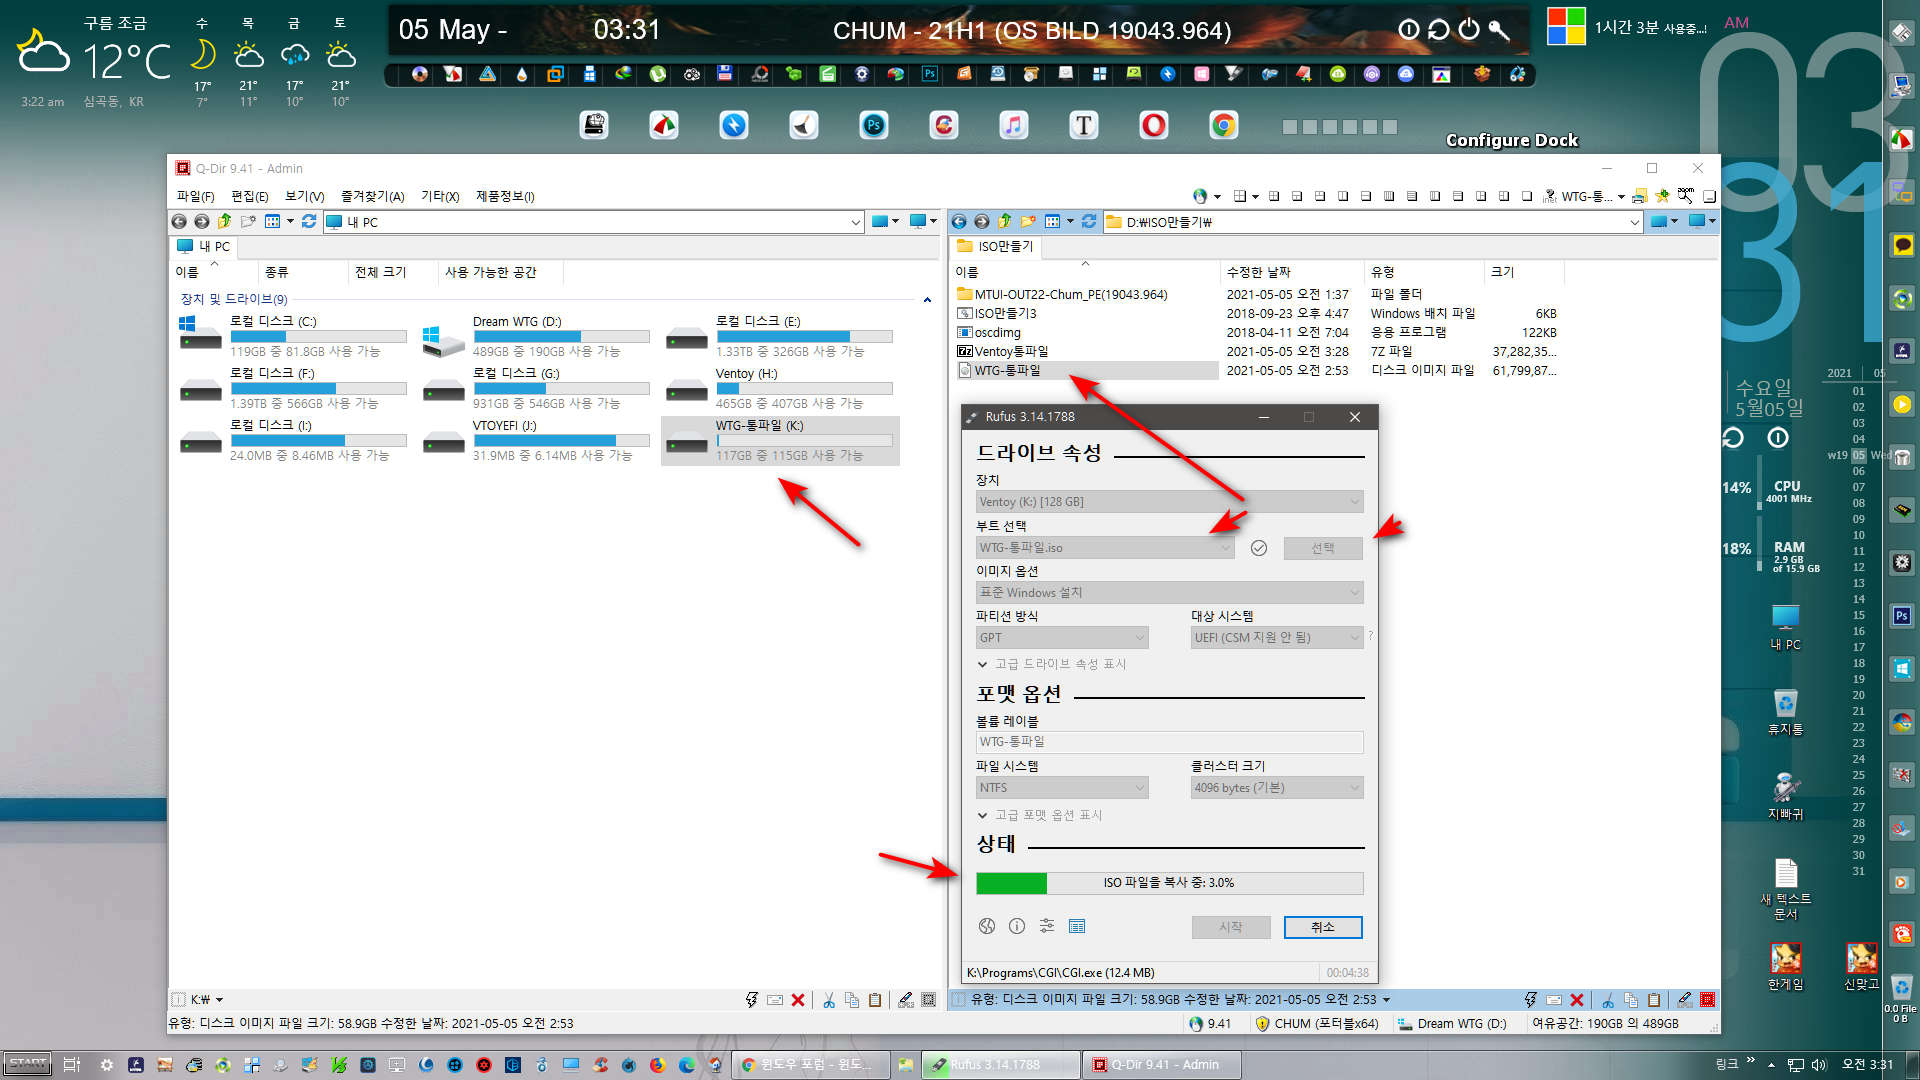Select WTG-통파일 (K:) drive in left pane

(781, 440)
